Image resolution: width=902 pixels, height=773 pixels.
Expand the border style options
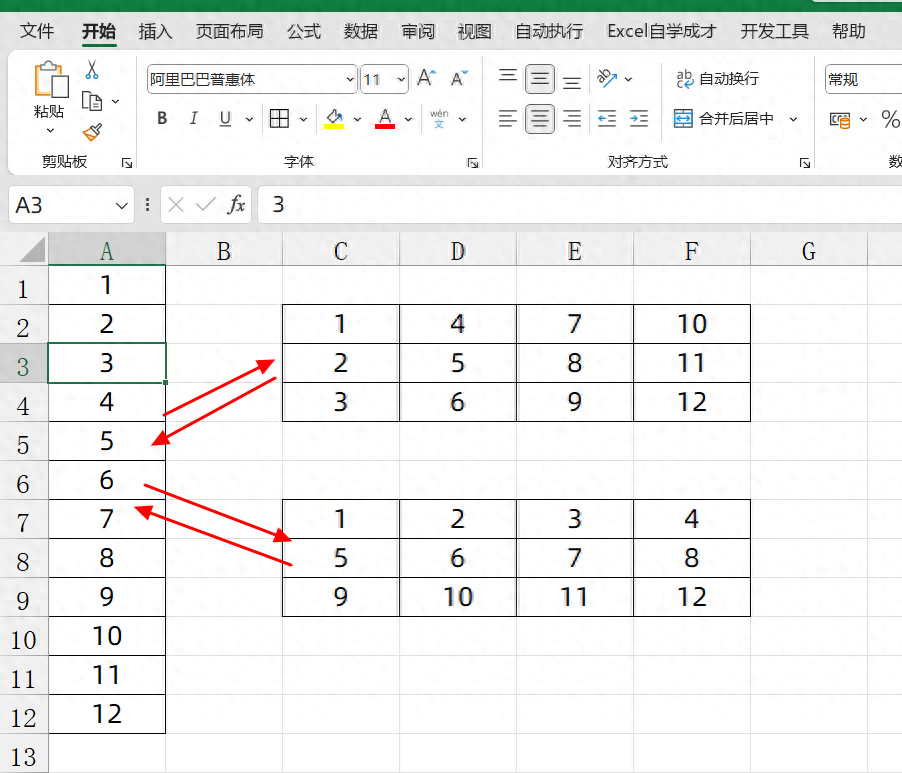302,118
